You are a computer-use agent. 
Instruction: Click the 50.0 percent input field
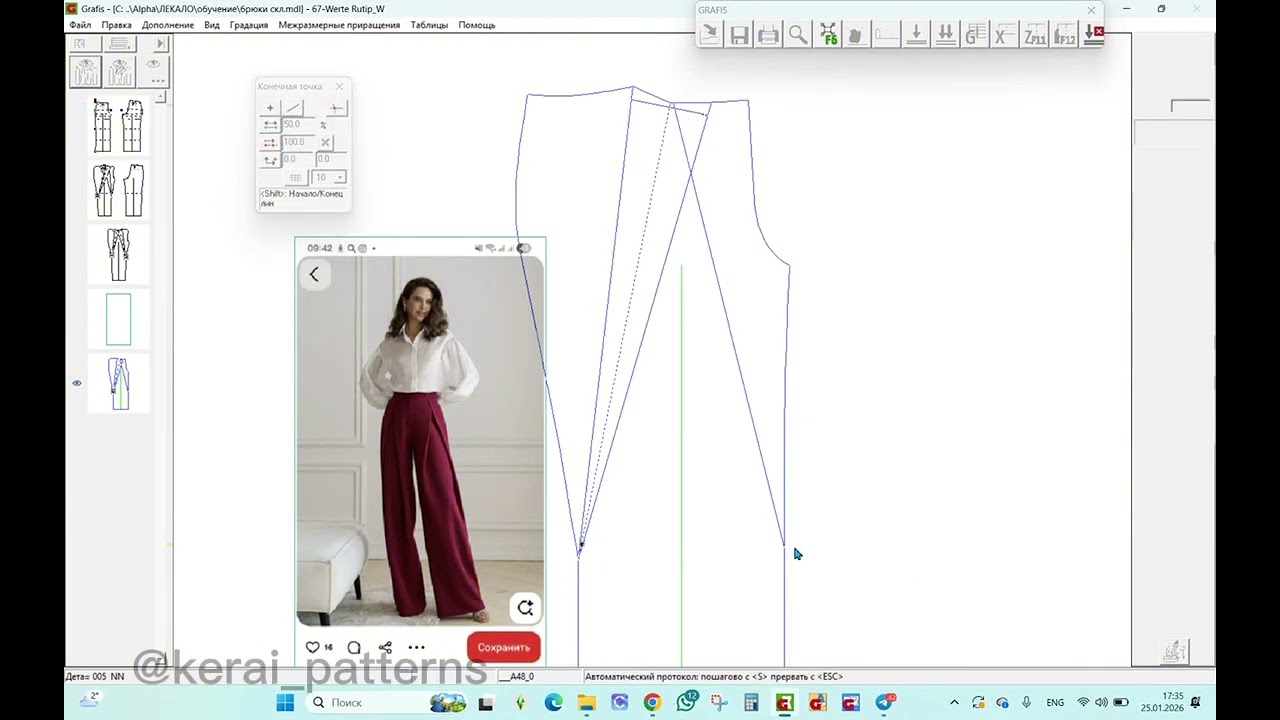299,125
